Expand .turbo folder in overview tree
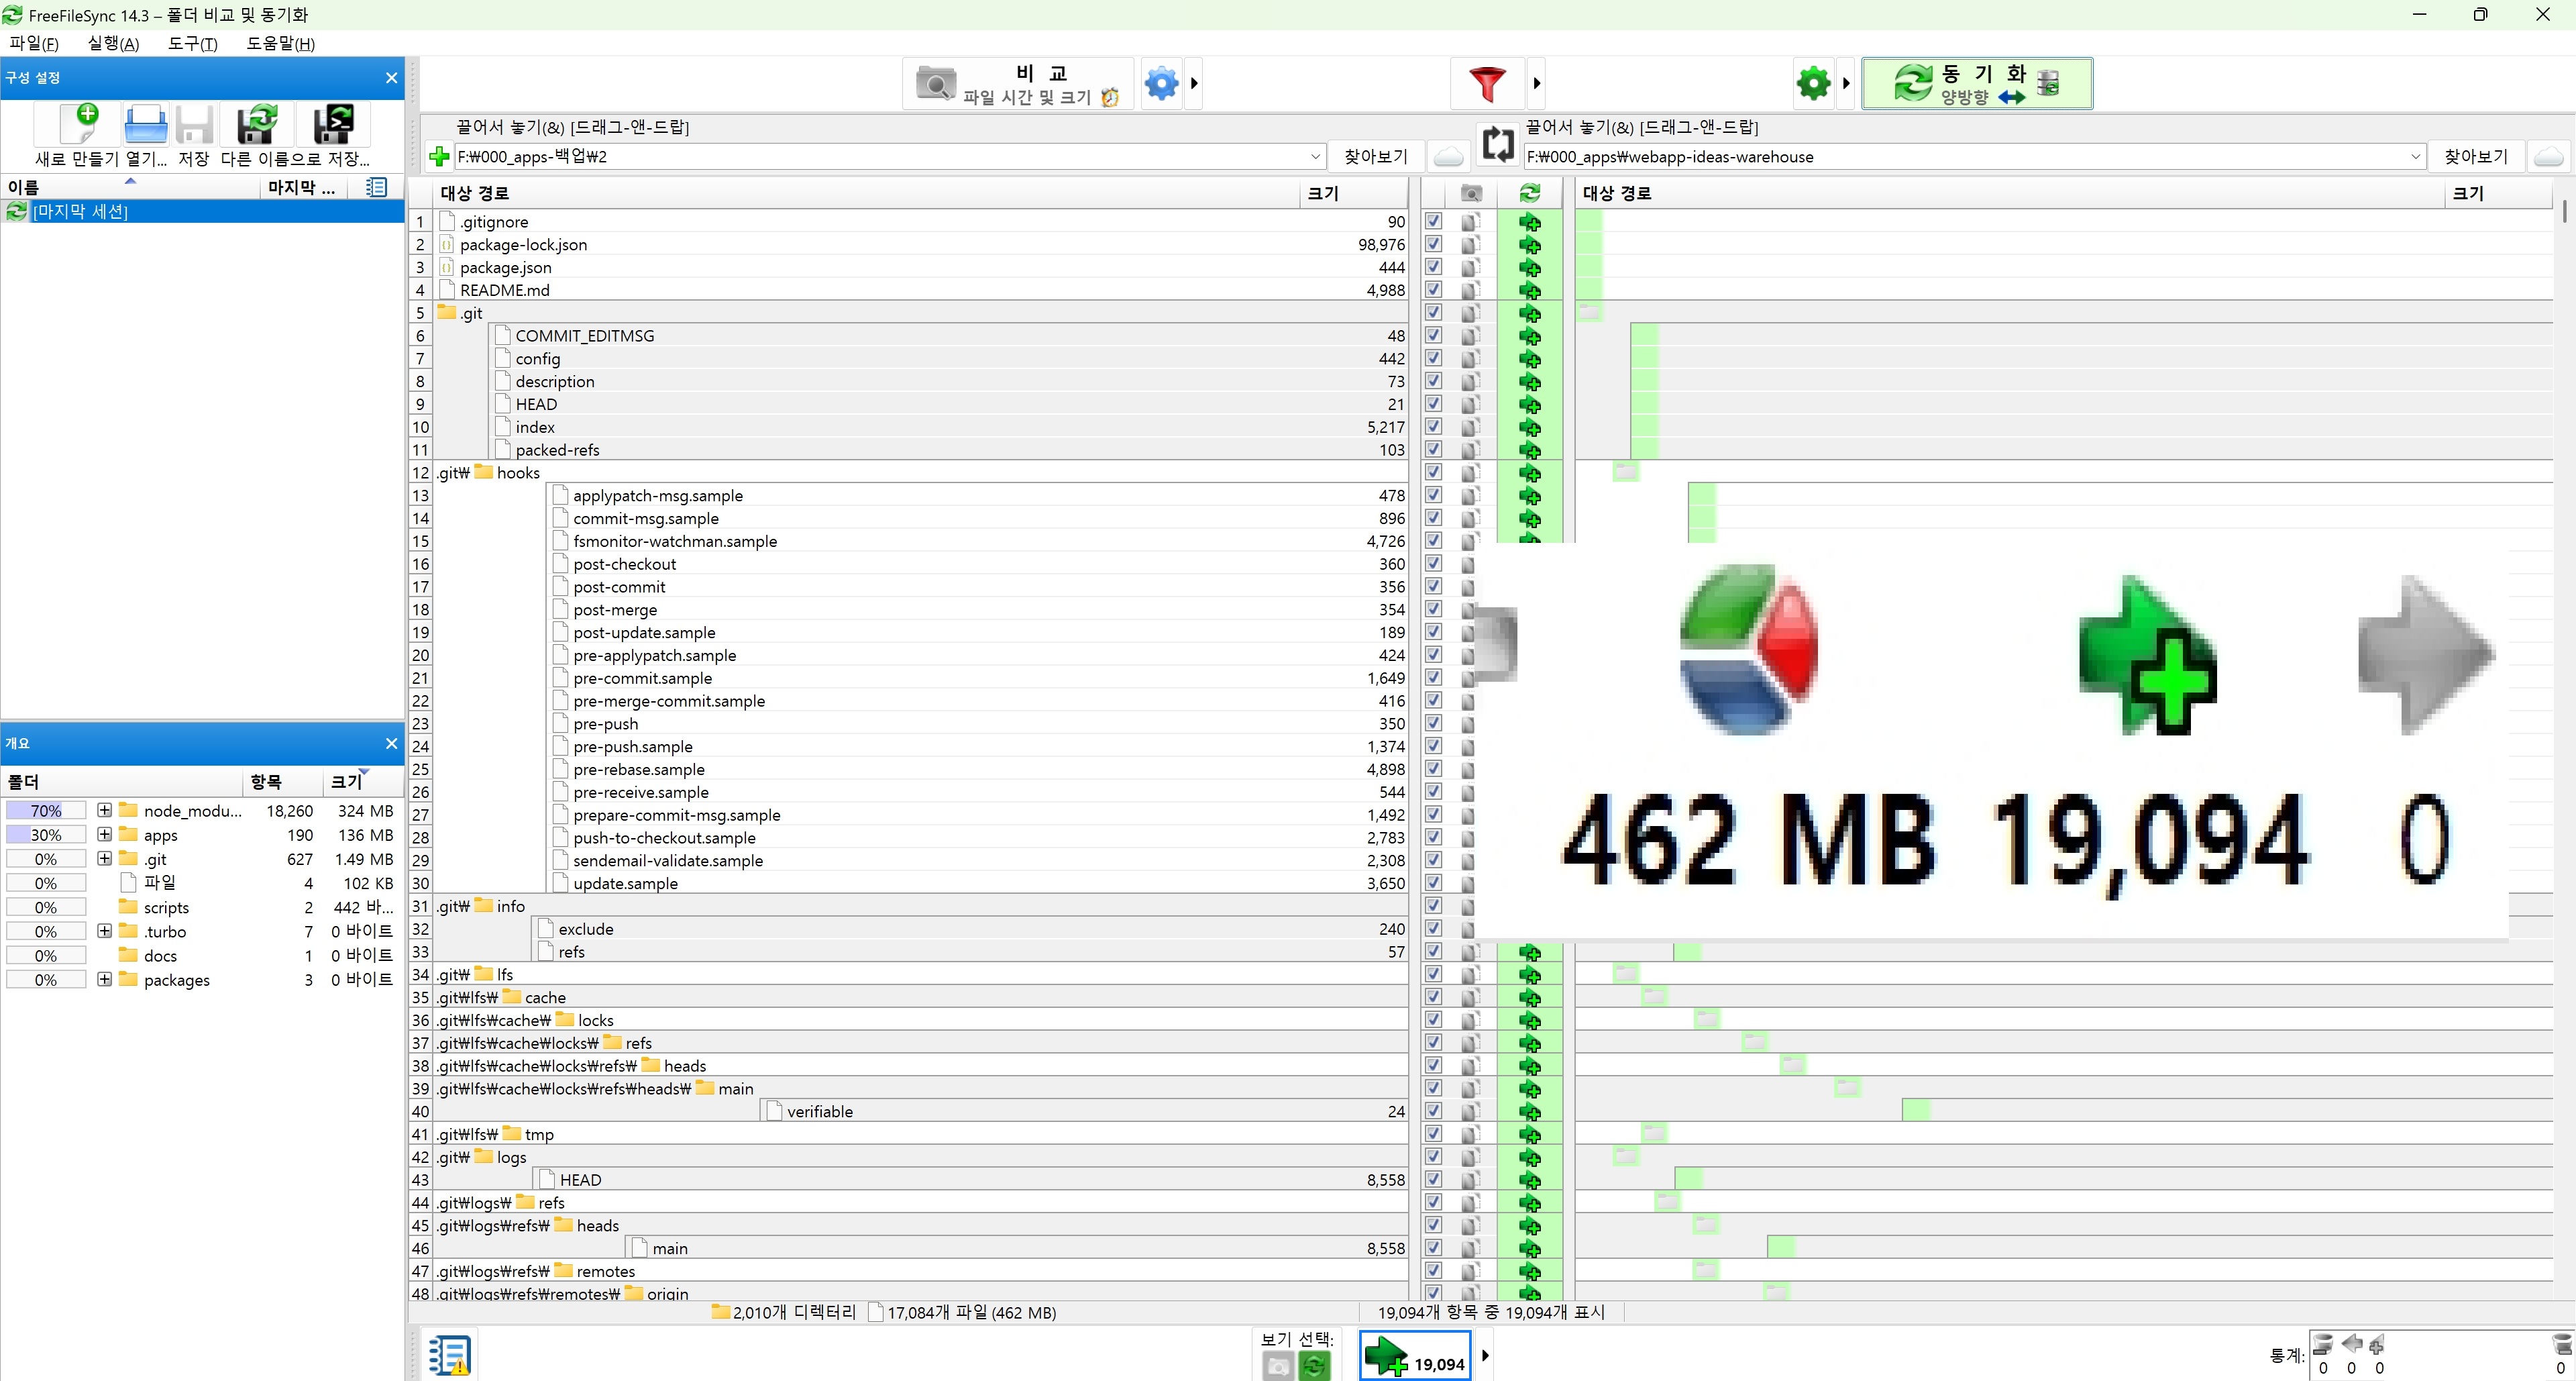The image size is (2576, 1381). click(104, 931)
